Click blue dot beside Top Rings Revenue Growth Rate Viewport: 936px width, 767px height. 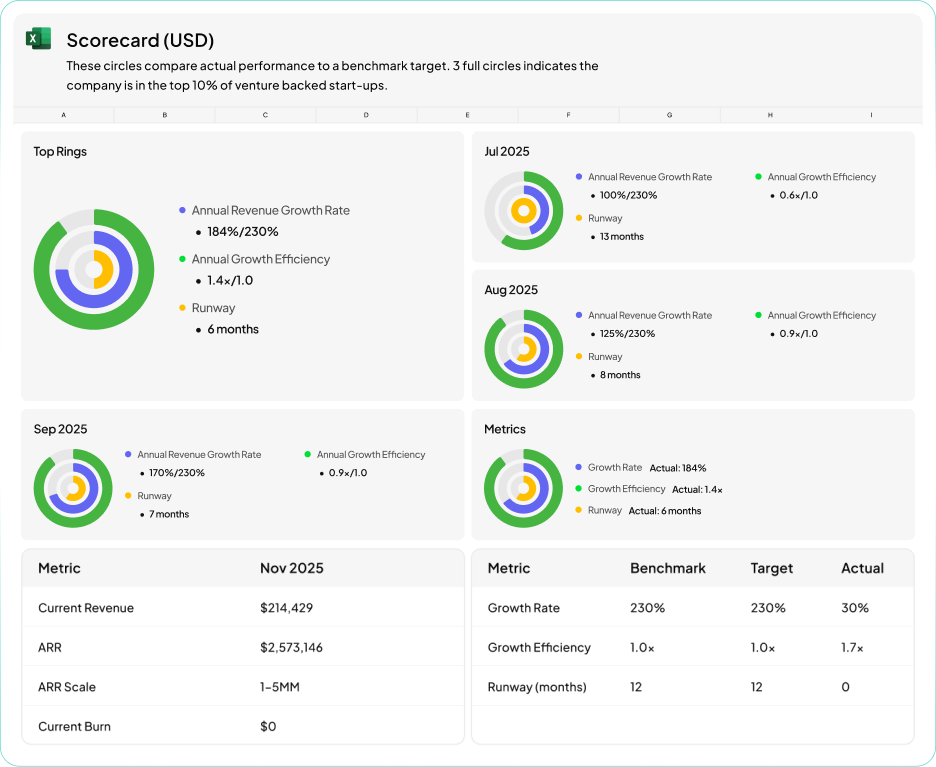point(182,210)
